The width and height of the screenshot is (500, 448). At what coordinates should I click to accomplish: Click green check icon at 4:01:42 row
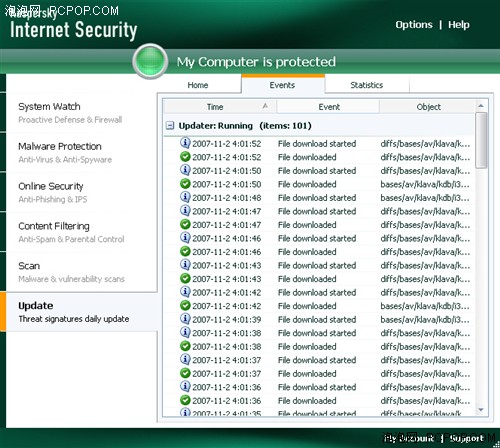pos(185,305)
